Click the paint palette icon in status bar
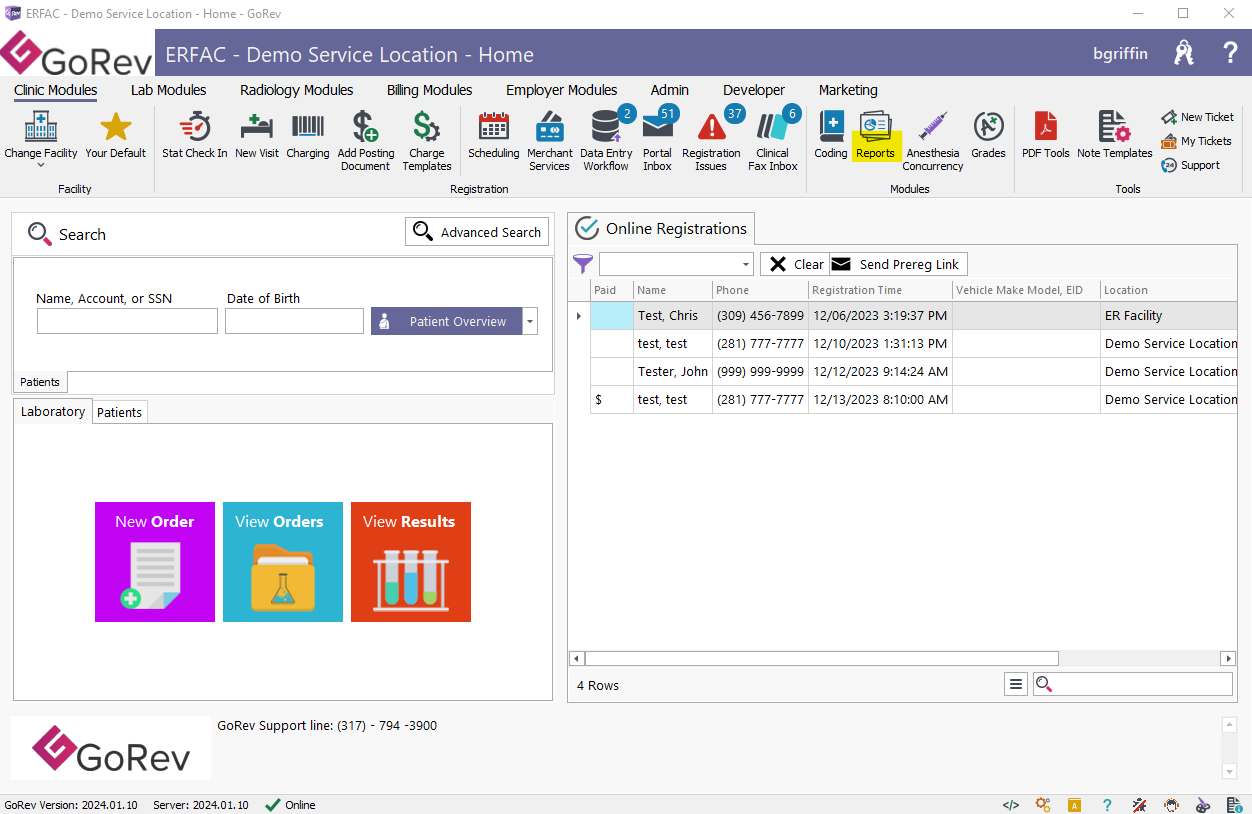 click(x=1203, y=805)
